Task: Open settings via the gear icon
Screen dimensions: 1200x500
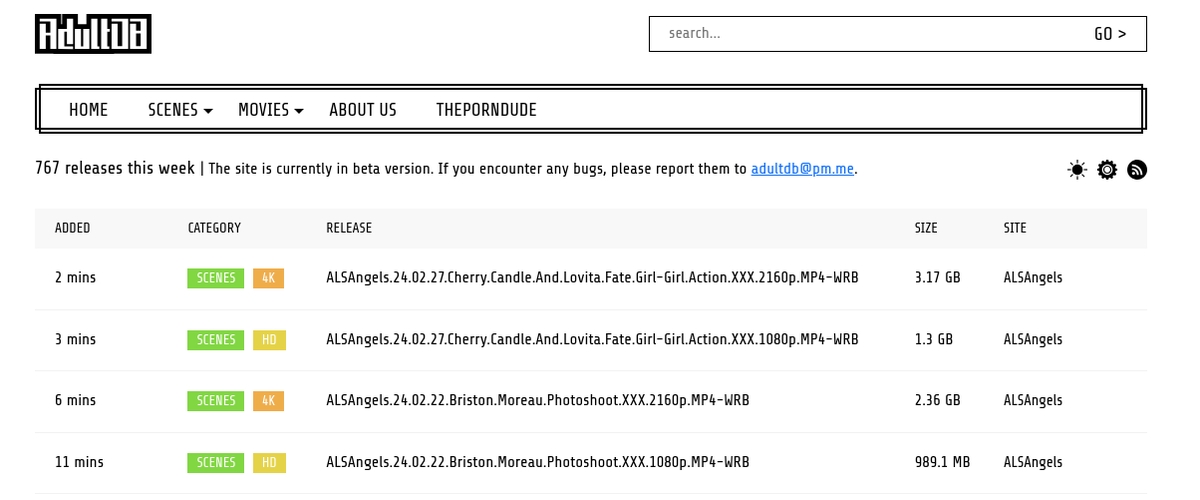Action: pos(1107,170)
